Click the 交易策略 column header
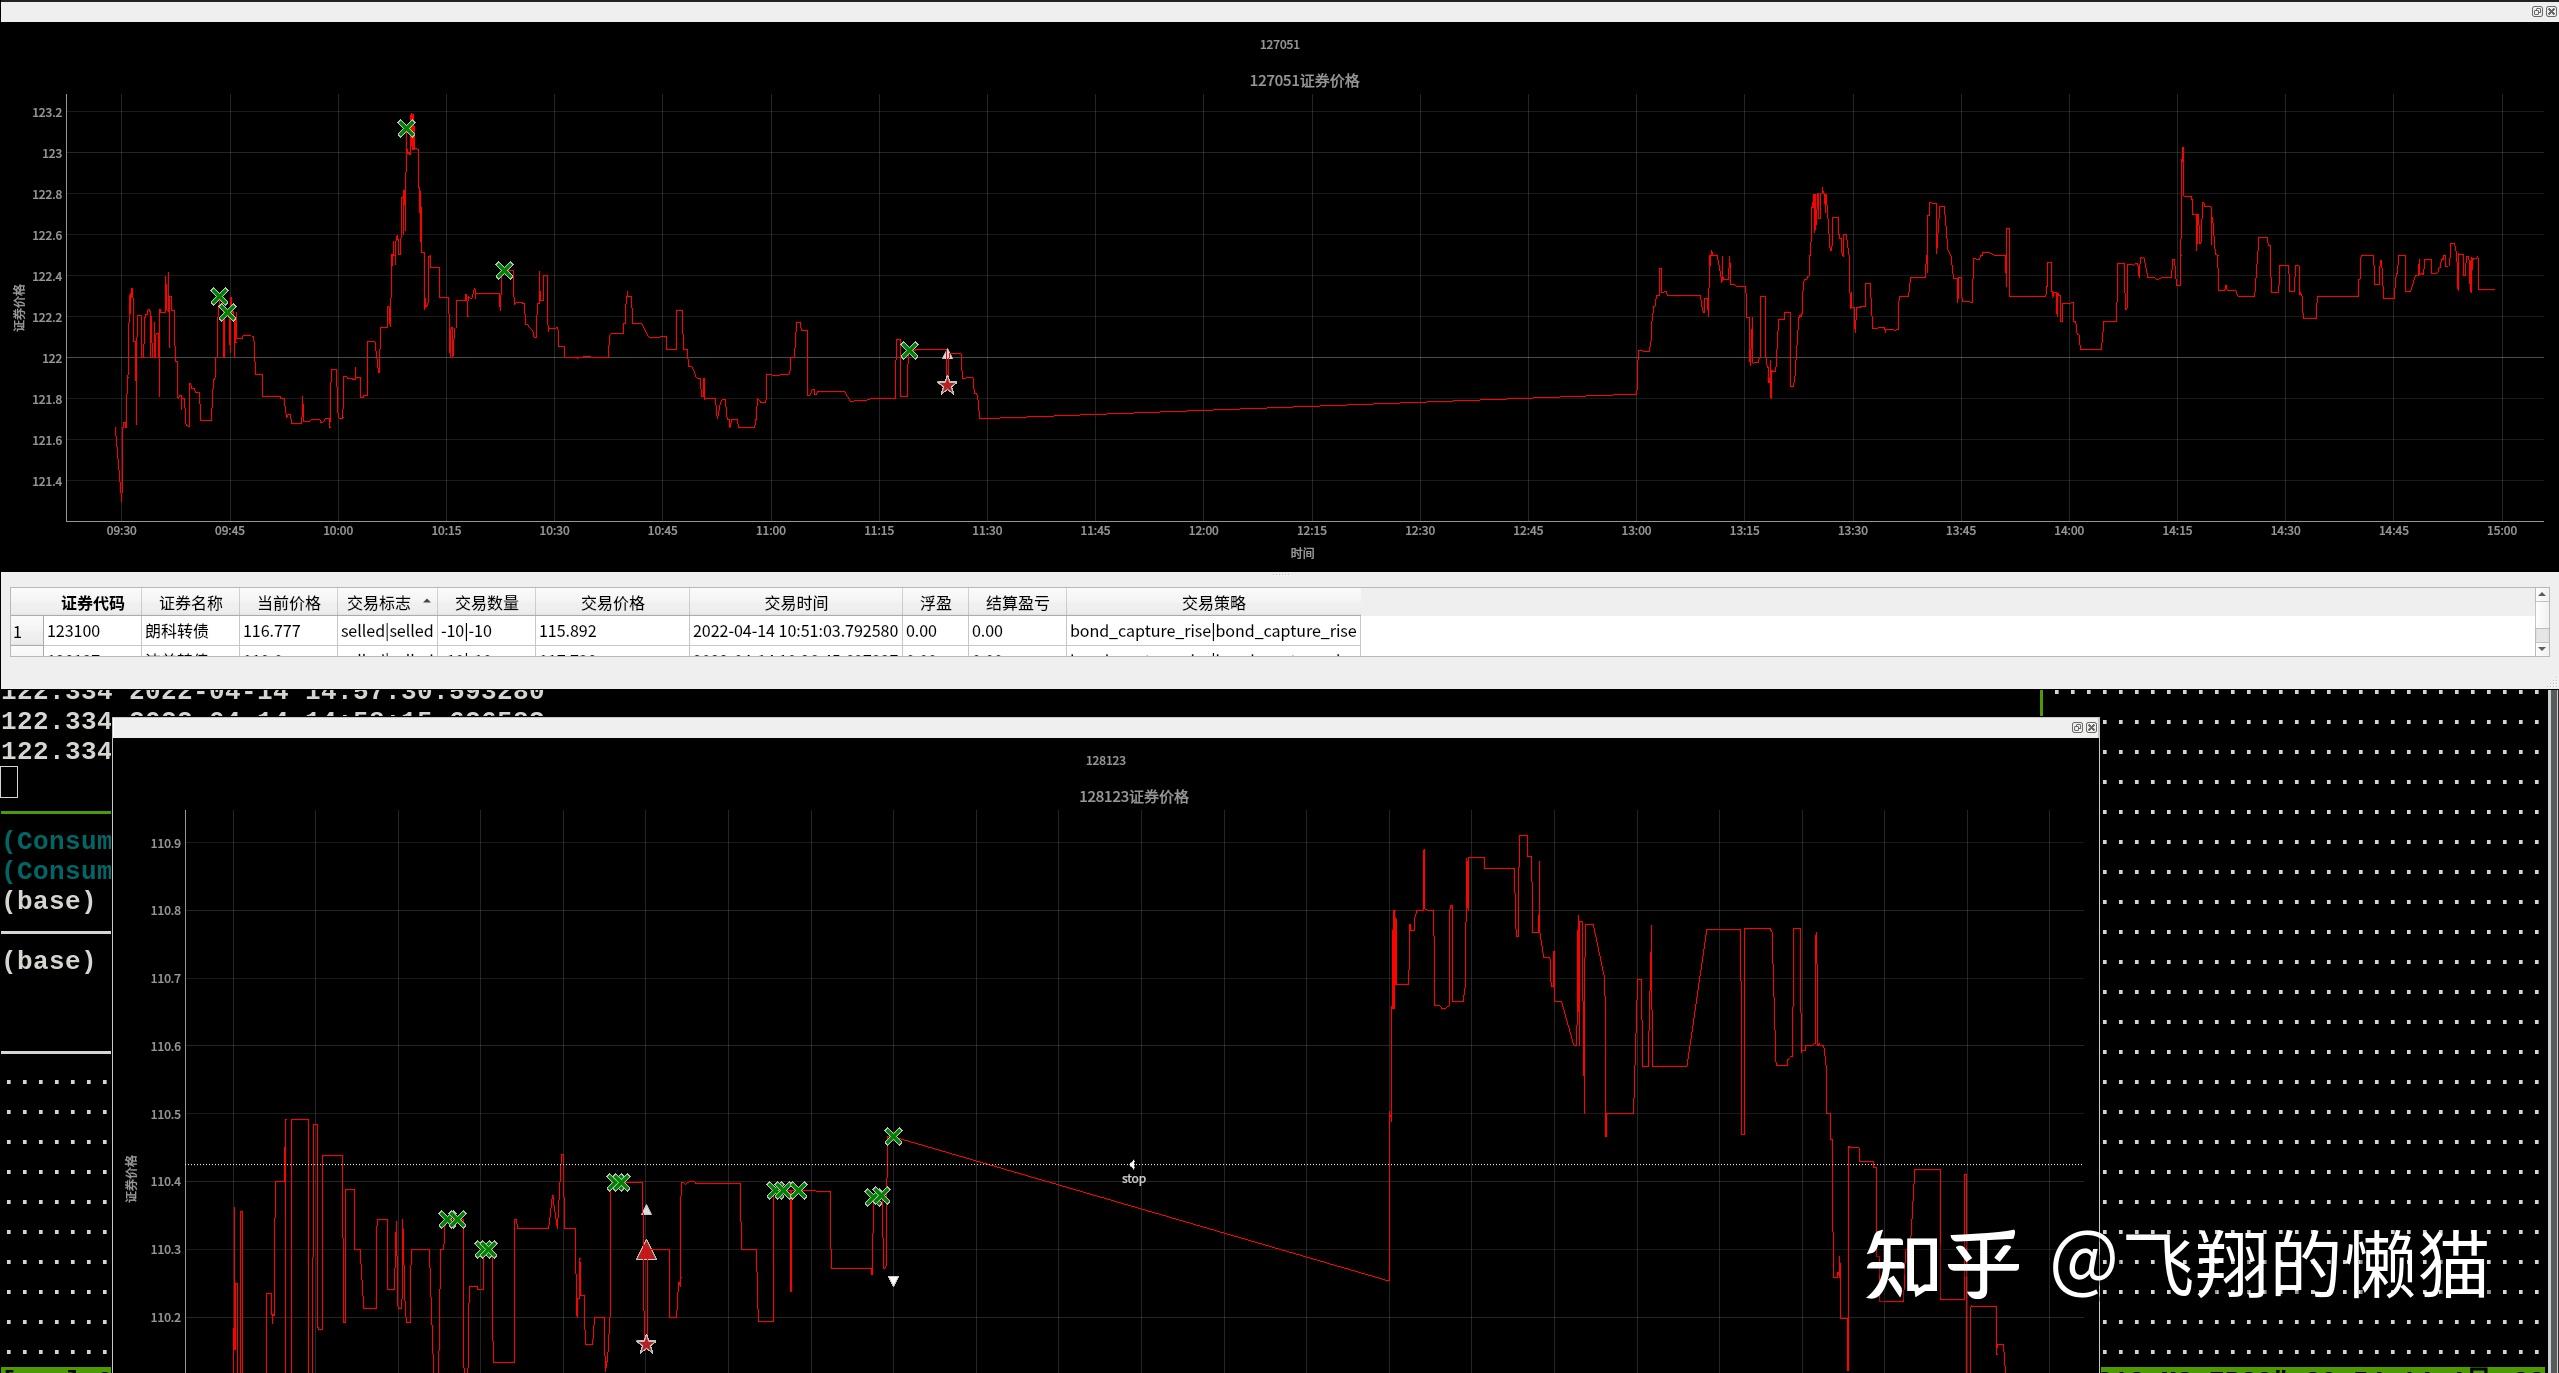Image resolution: width=2559 pixels, height=1373 pixels. [x=1212, y=603]
